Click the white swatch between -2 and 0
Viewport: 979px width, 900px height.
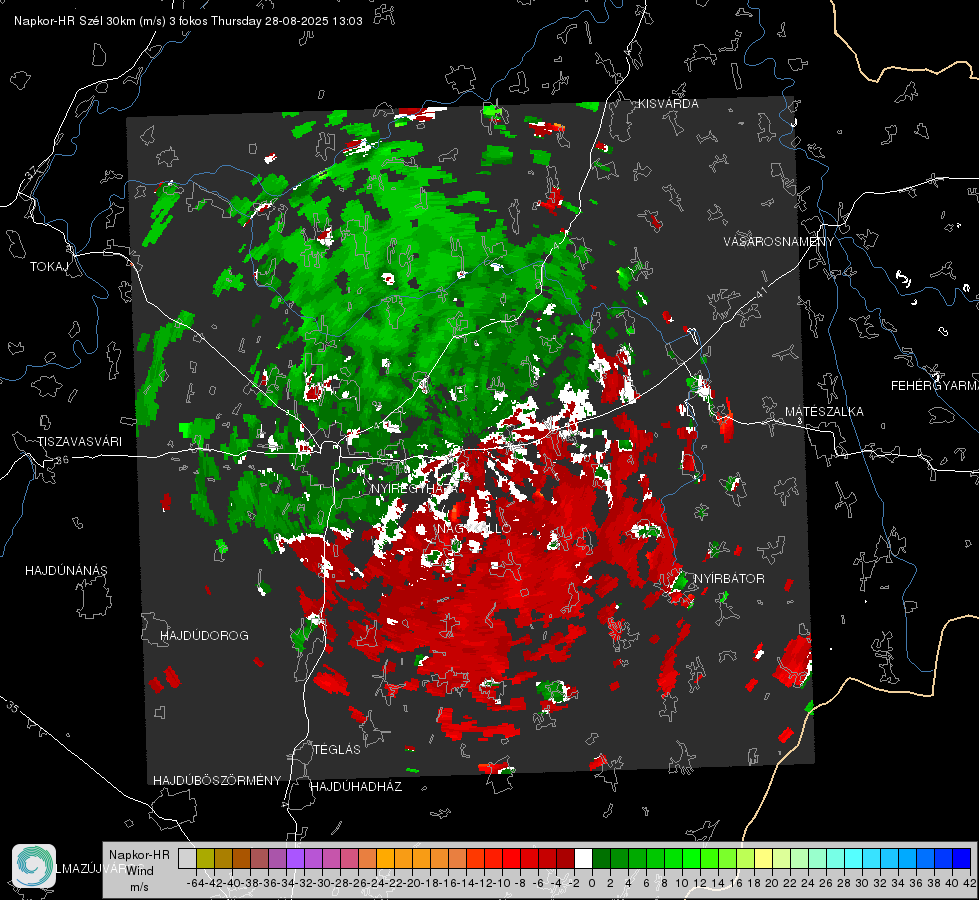(583, 858)
